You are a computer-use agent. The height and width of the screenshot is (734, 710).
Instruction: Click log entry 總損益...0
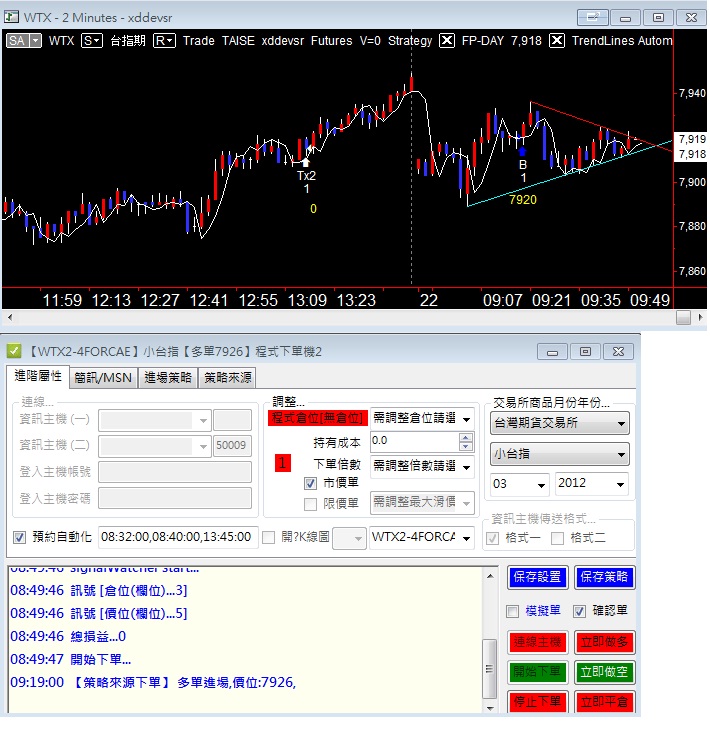click(68, 637)
